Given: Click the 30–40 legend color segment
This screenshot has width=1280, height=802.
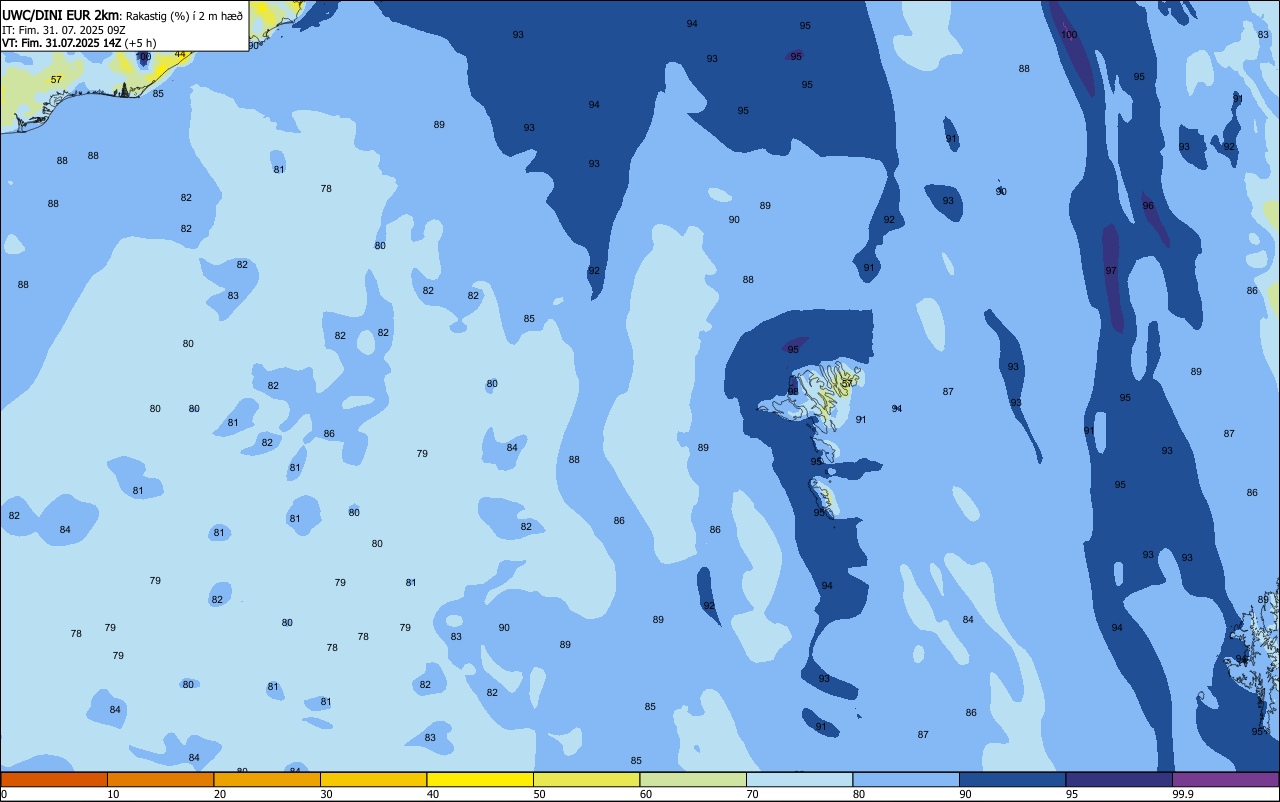Looking at the screenshot, I should click(373, 779).
